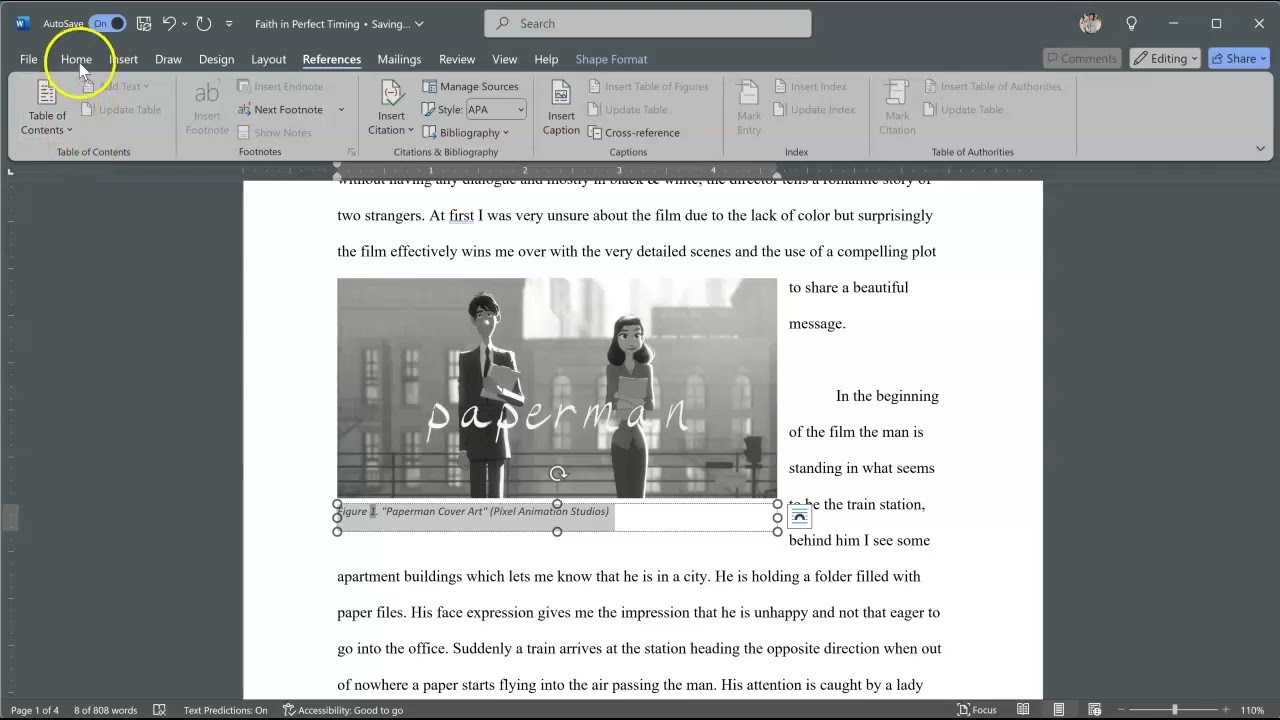The width and height of the screenshot is (1280, 720).
Task: Switch to the Review tab
Action: tap(457, 59)
